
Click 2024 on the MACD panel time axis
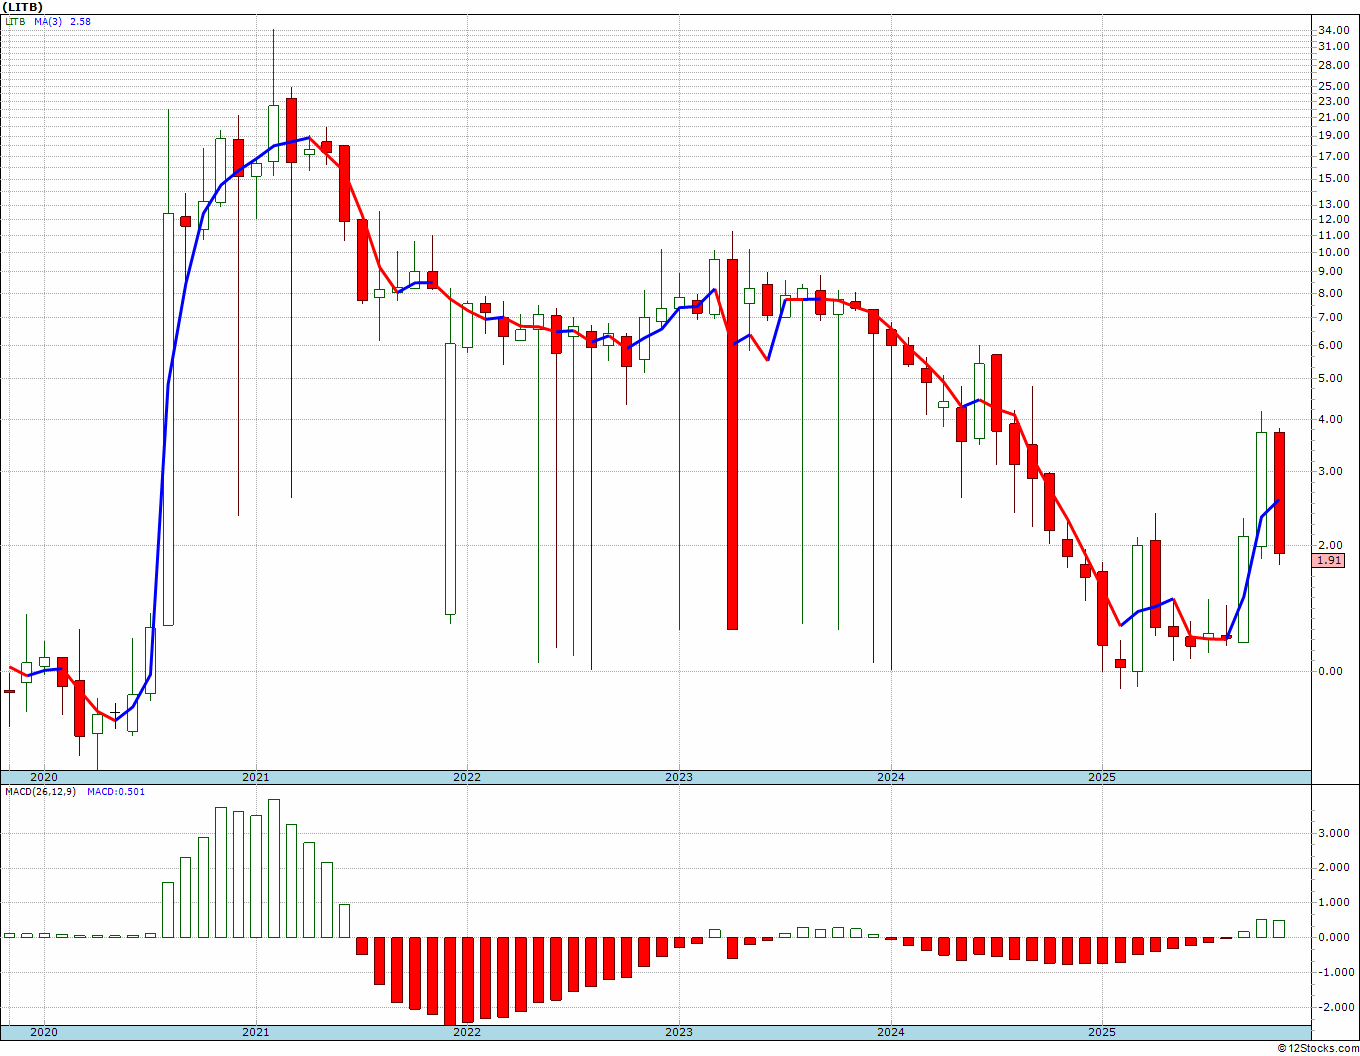click(891, 1032)
